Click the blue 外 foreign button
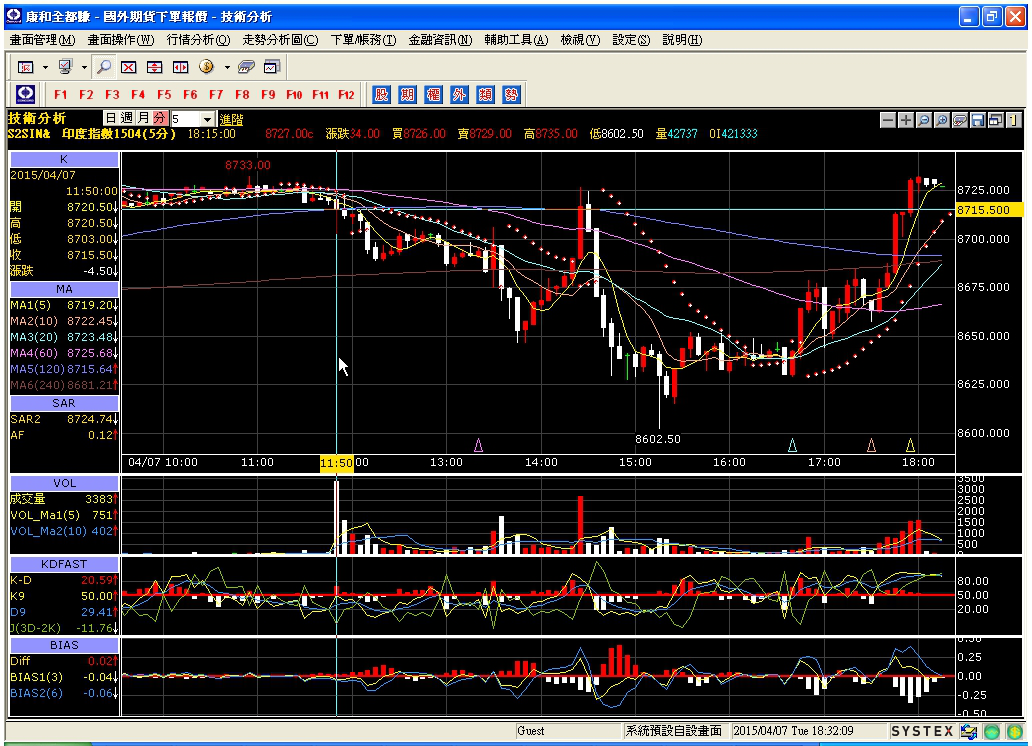This screenshot has height=746, width=1032. (x=459, y=94)
